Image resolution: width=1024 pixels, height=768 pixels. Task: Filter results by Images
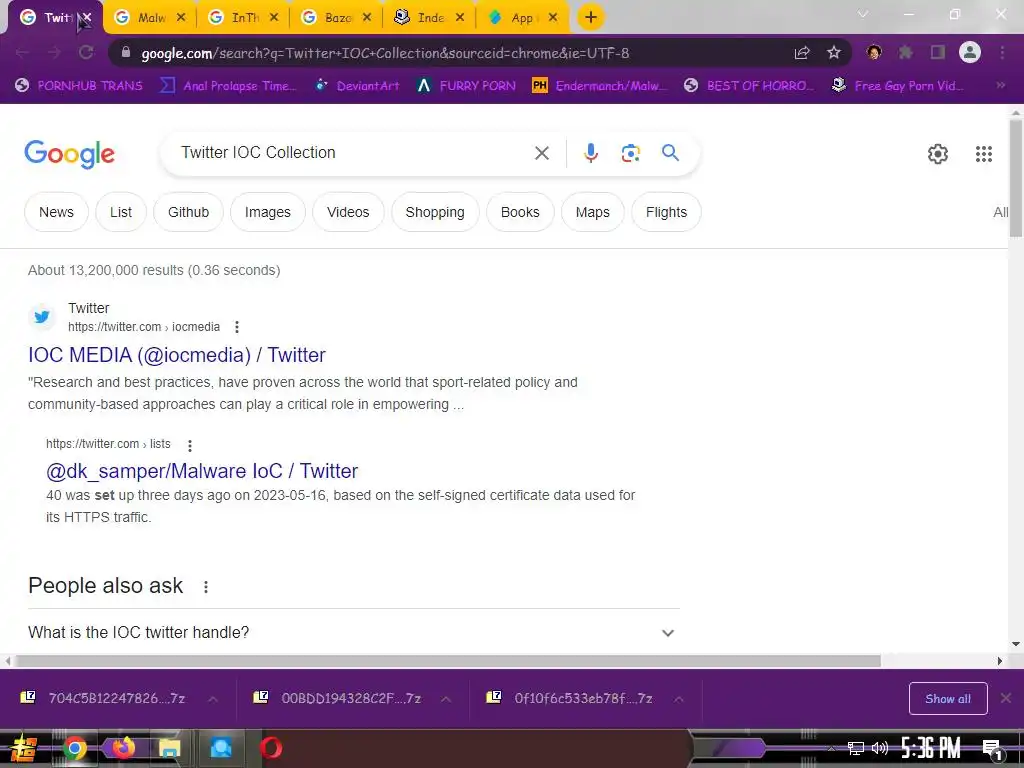click(x=268, y=212)
